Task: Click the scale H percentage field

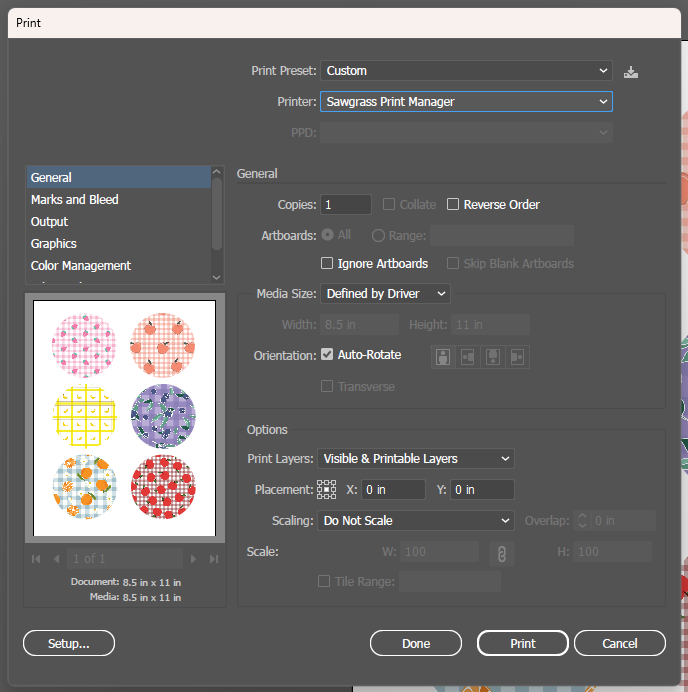Action: click(x=612, y=552)
